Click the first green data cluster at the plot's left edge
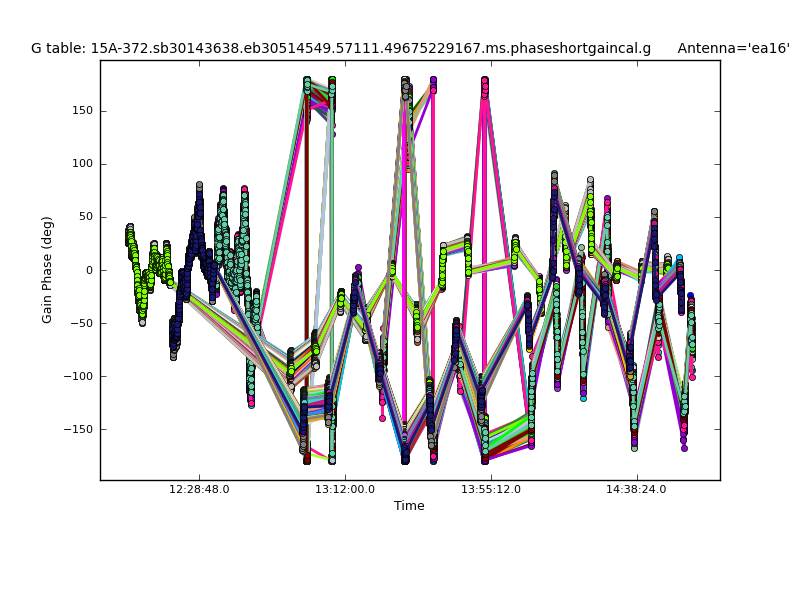 130,237
